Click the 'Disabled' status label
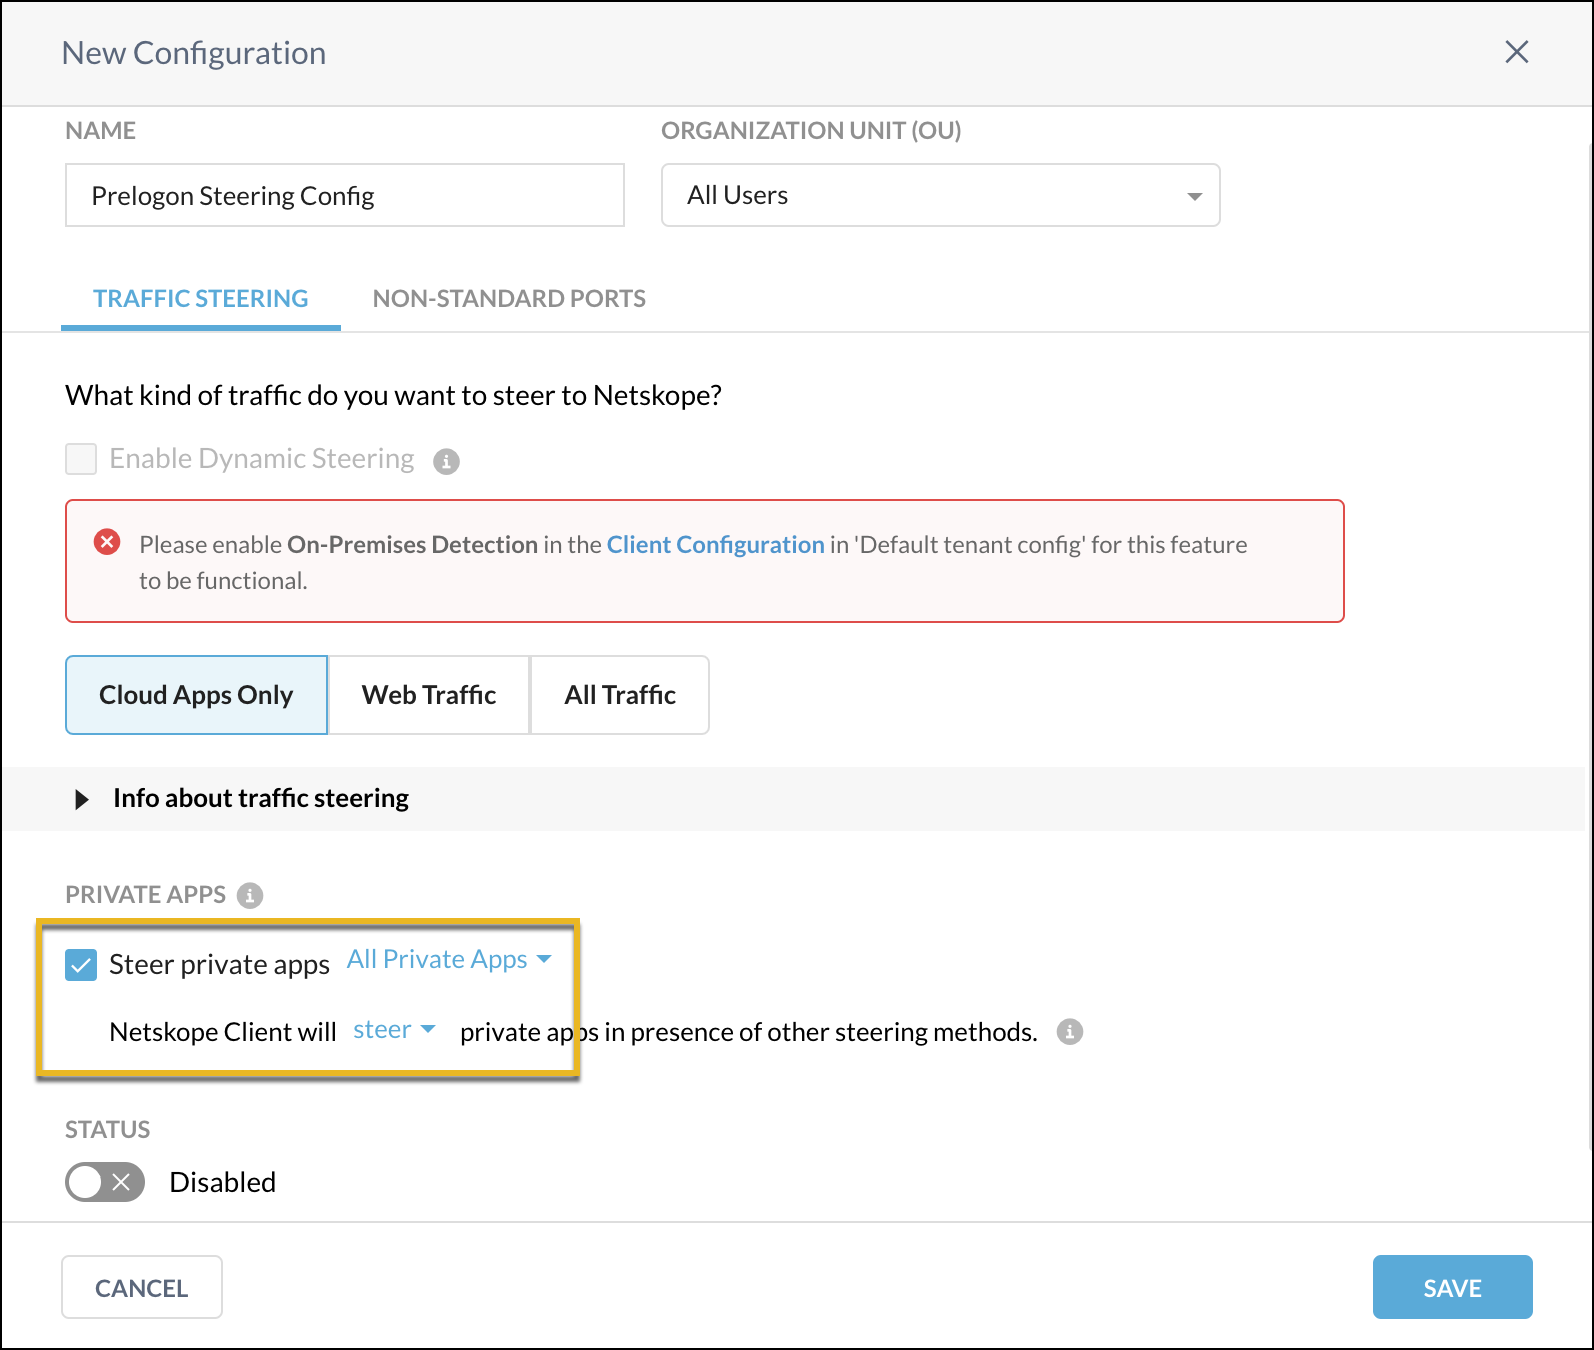 (x=223, y=1182)
